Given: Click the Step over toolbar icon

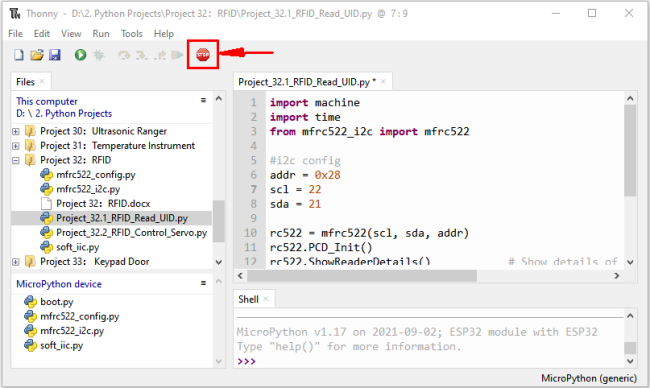Looking at the screenshot, I should (124, 55).
